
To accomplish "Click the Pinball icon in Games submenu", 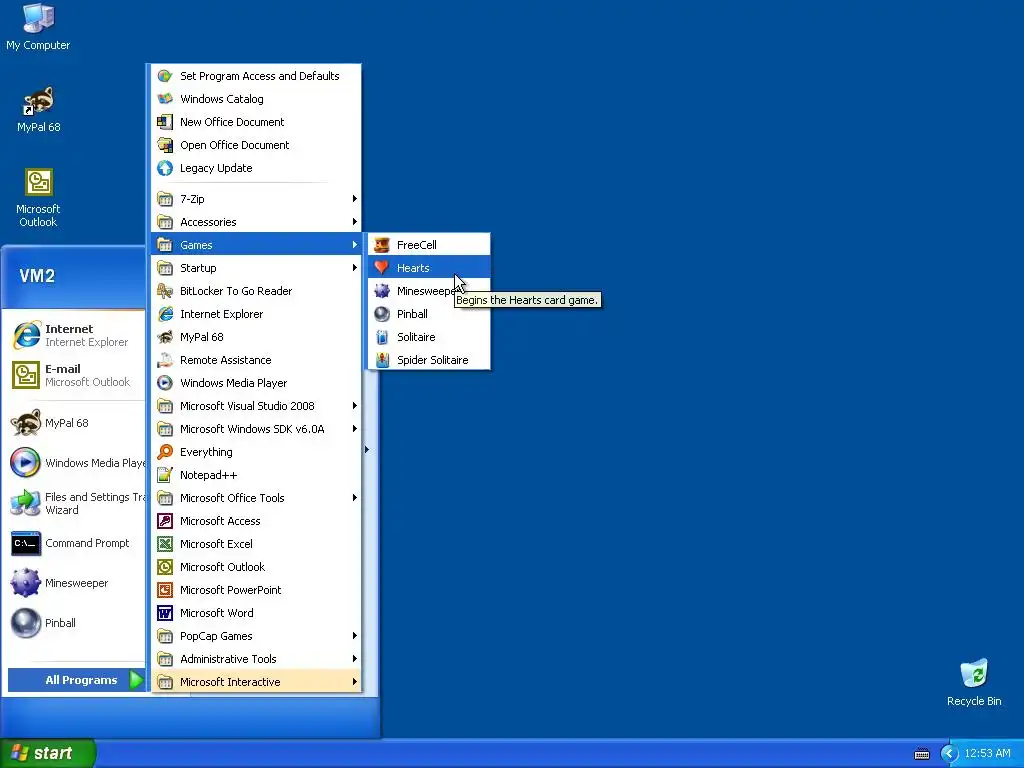I will [x=382, y=314].
